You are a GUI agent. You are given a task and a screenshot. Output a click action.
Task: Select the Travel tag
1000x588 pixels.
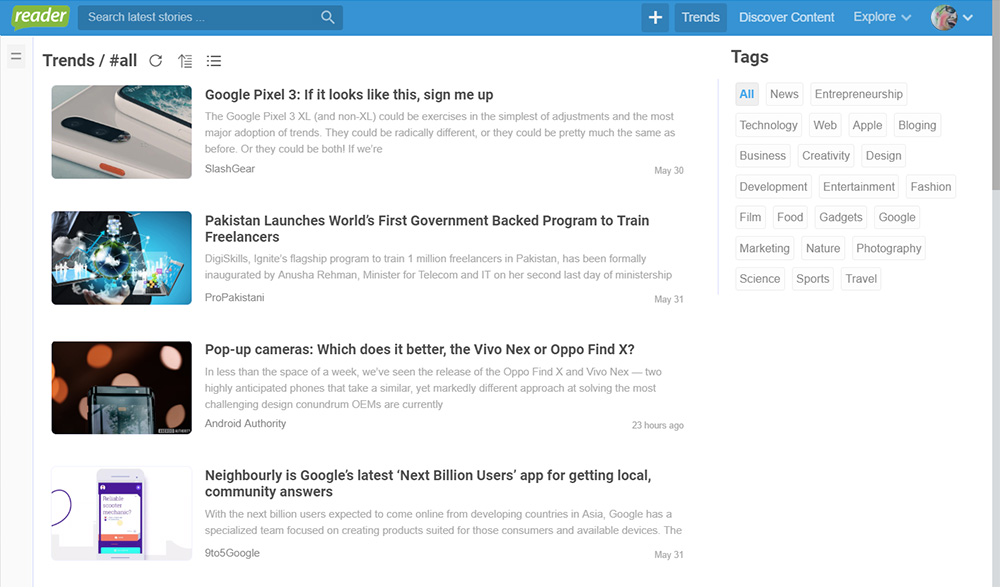point(861,279)
